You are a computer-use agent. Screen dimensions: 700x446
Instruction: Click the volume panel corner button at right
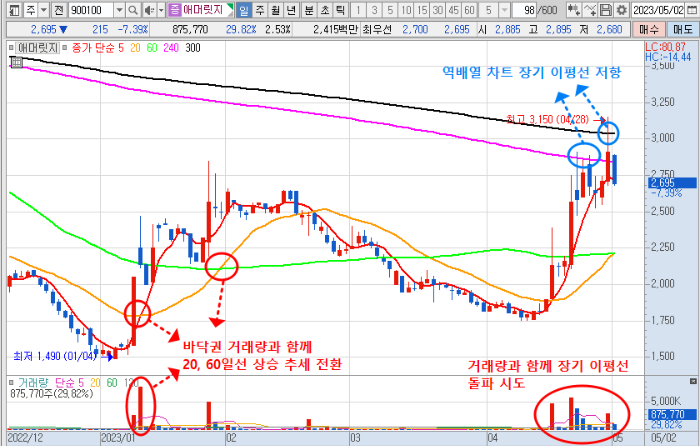(x=693, y=381)
